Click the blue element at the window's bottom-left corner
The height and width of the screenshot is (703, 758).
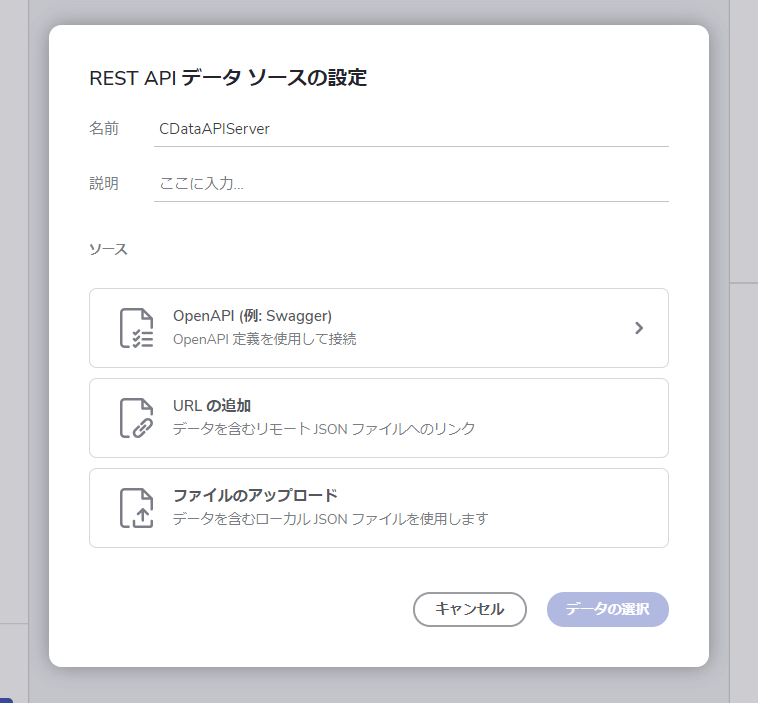[5, 699]
